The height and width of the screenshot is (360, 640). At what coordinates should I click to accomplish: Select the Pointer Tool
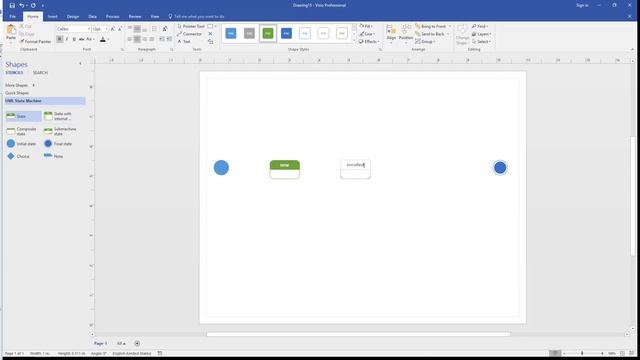(191, 26)
